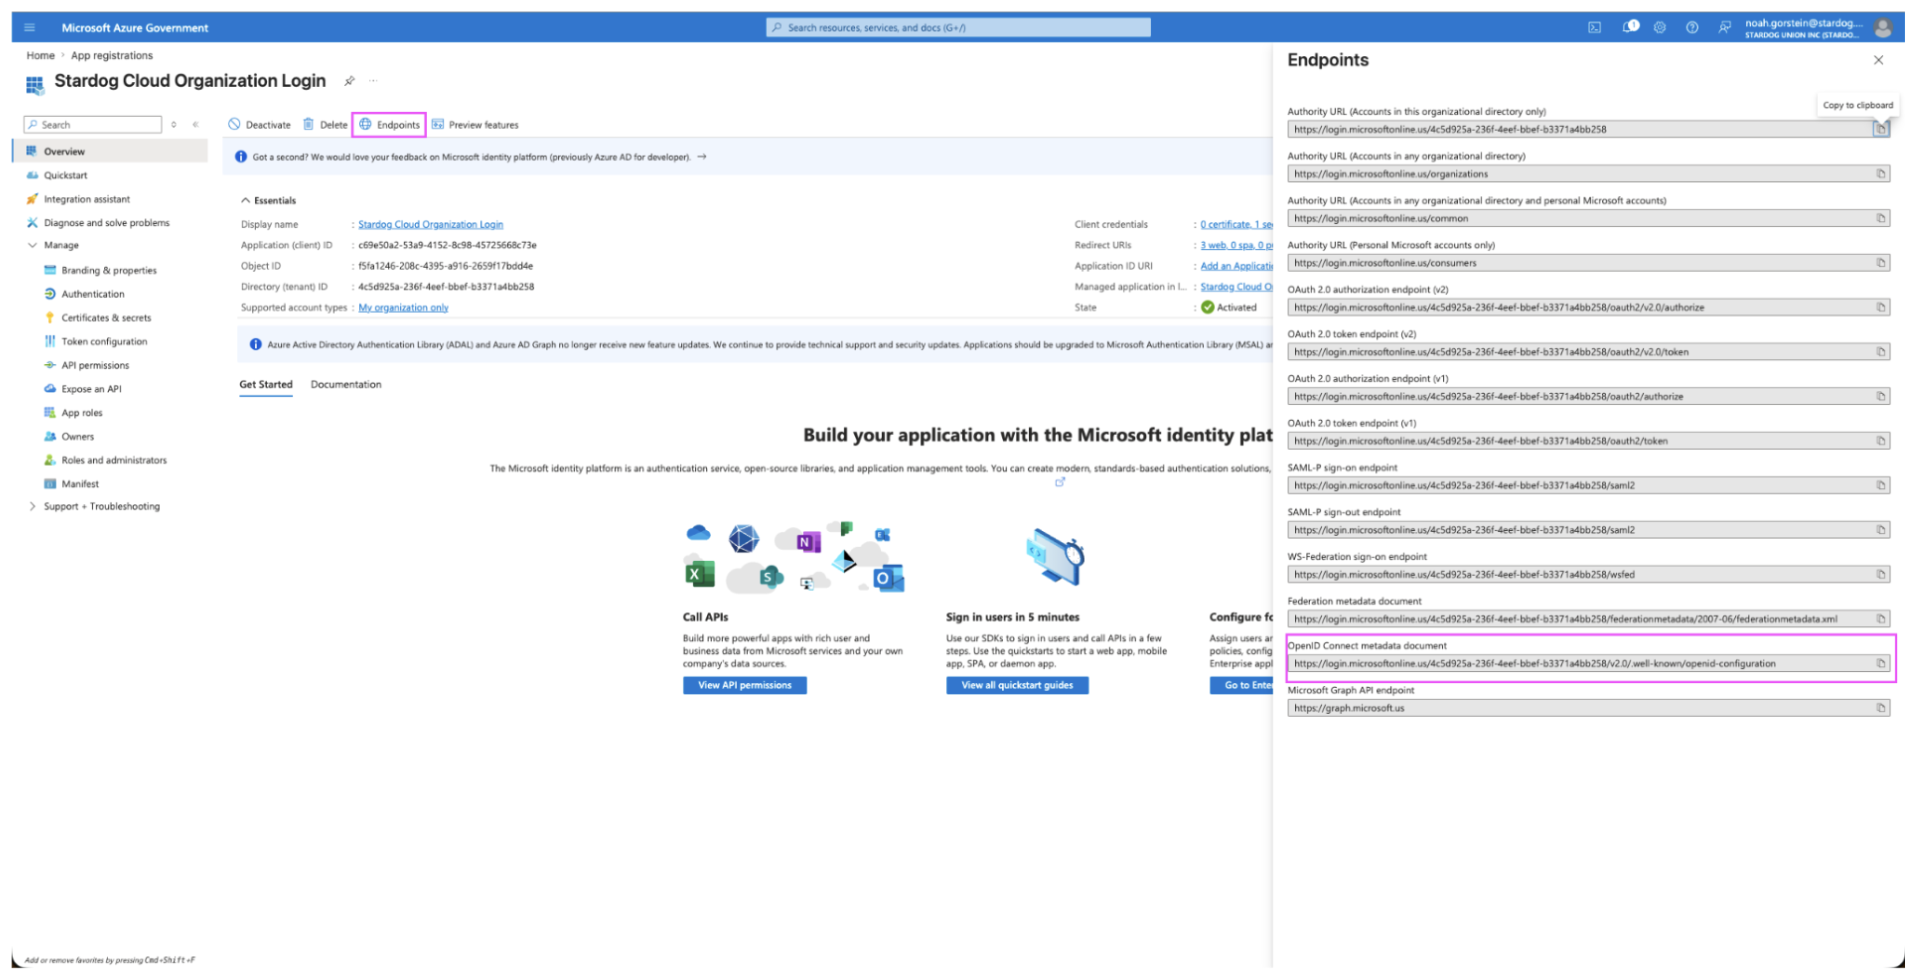Screen dimensions: 1914x980
Task: Go to Home breadcrumb
Action: (40, 55)
